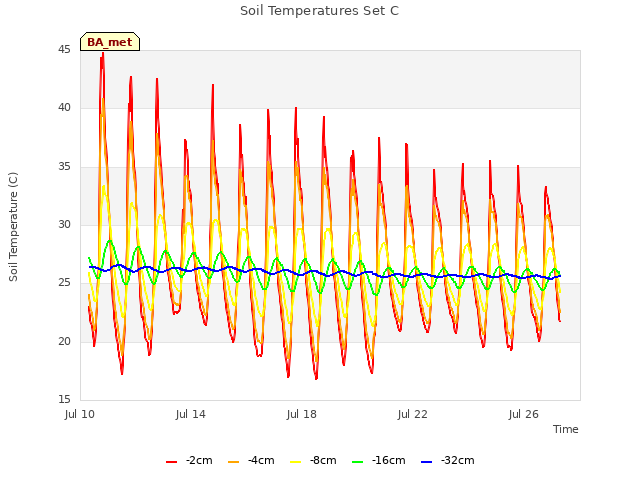Screen dimensions: 640x480
Task: Click the green -16cm legend swatch
Action: [x=357, y=462]
